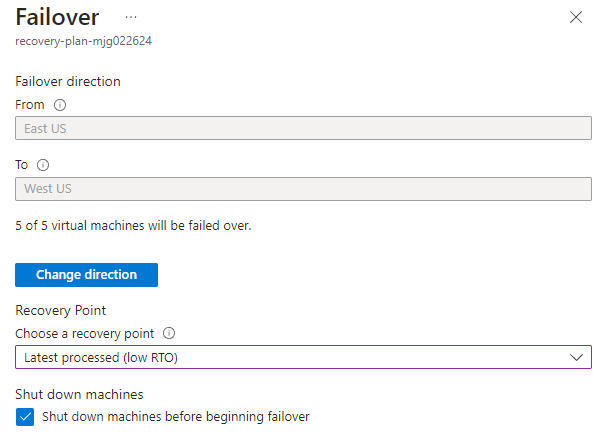Click the checkbox label about shutting down machines
The image size is (606, 436).
click(x=175, y=417)
